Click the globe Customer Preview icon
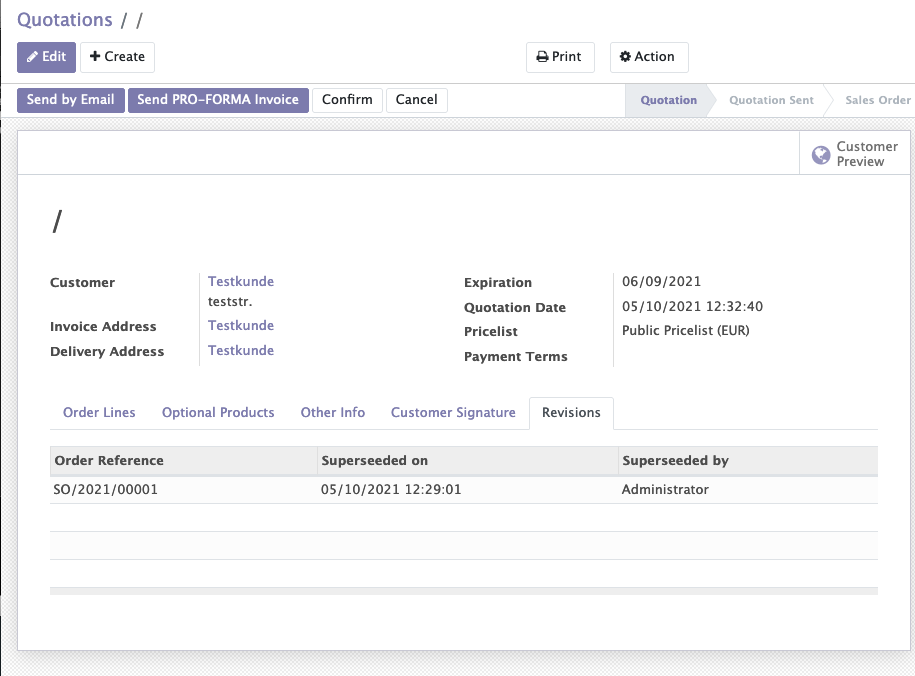The width and height of the screenshot is (915, 676). pos(820,155)
